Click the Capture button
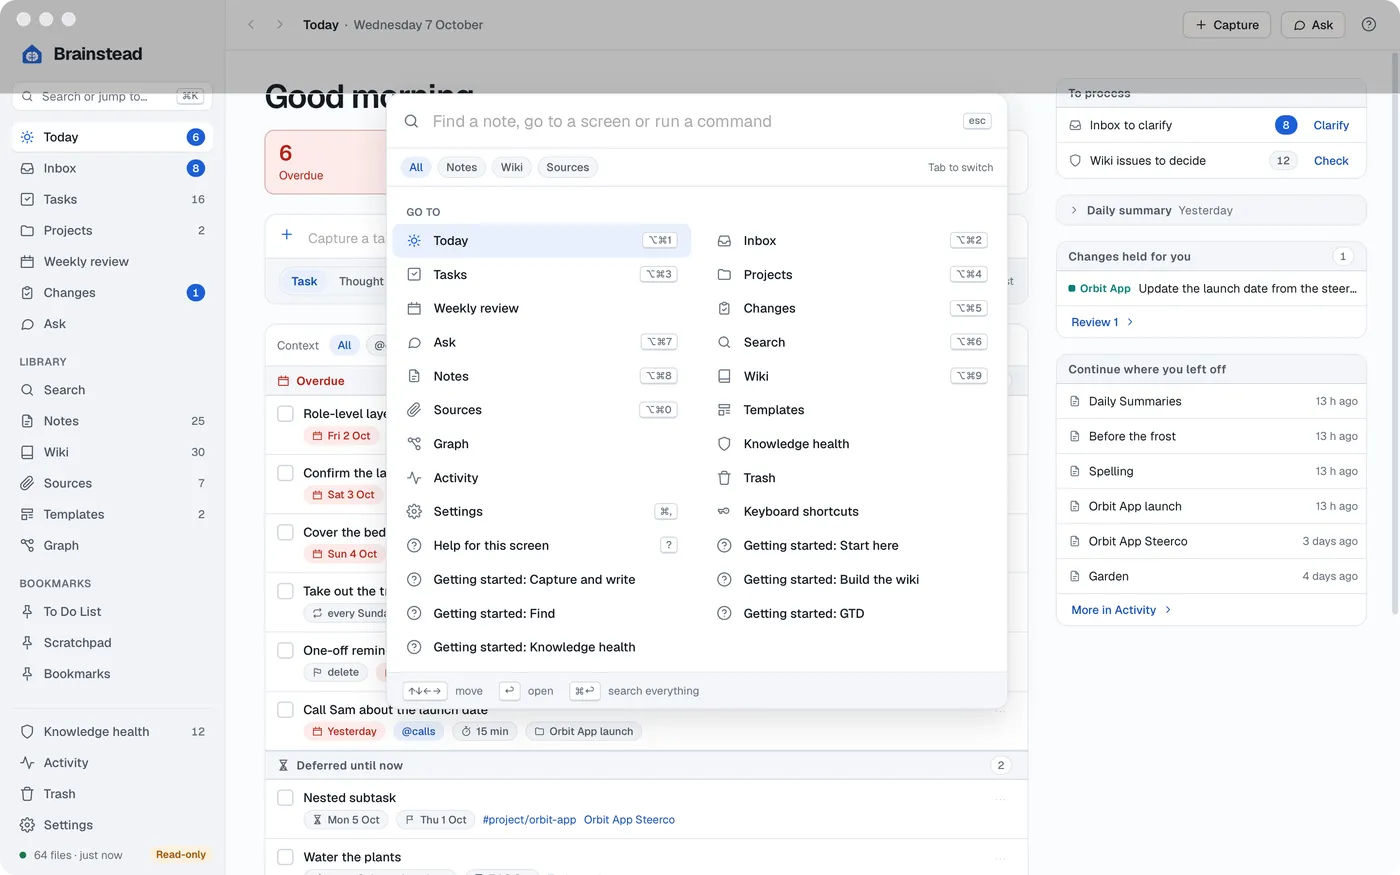The width and height of the screenshot is (1400, 875). pos(1227,25)
